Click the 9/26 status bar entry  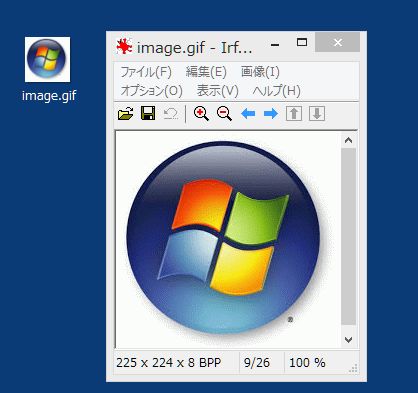[257, 362]
